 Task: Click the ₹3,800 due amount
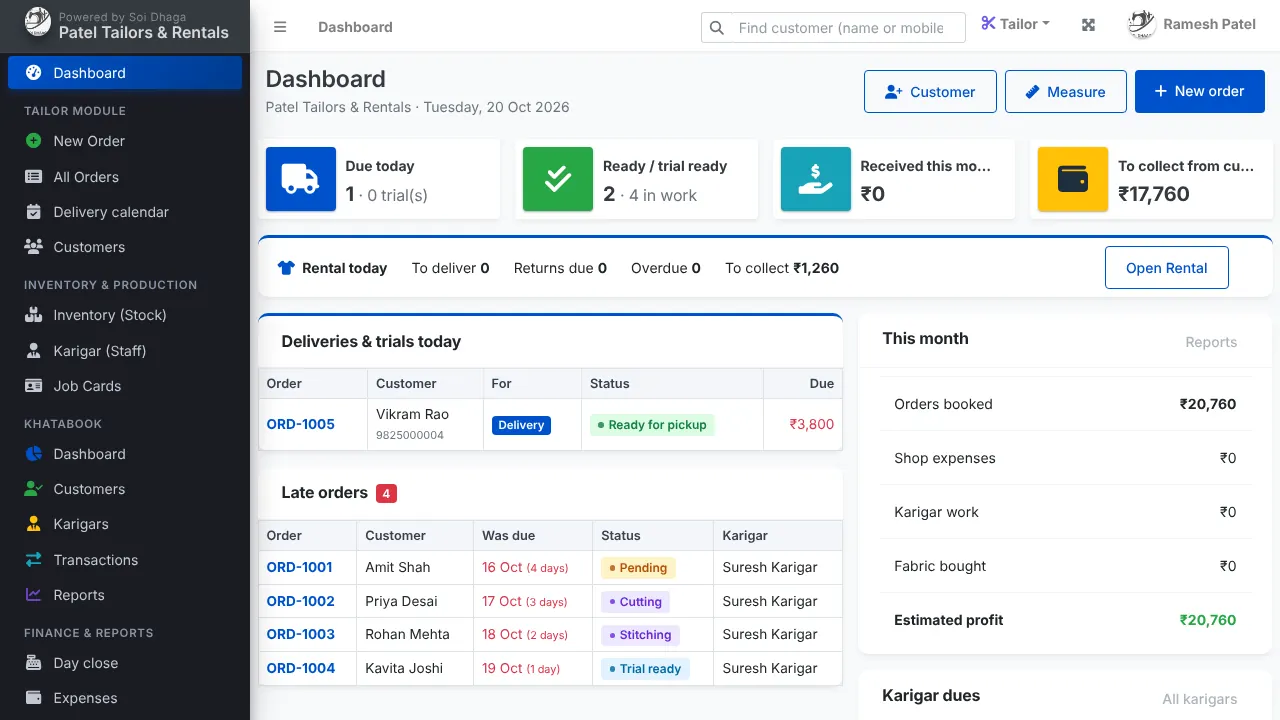(x=811, y=424)
